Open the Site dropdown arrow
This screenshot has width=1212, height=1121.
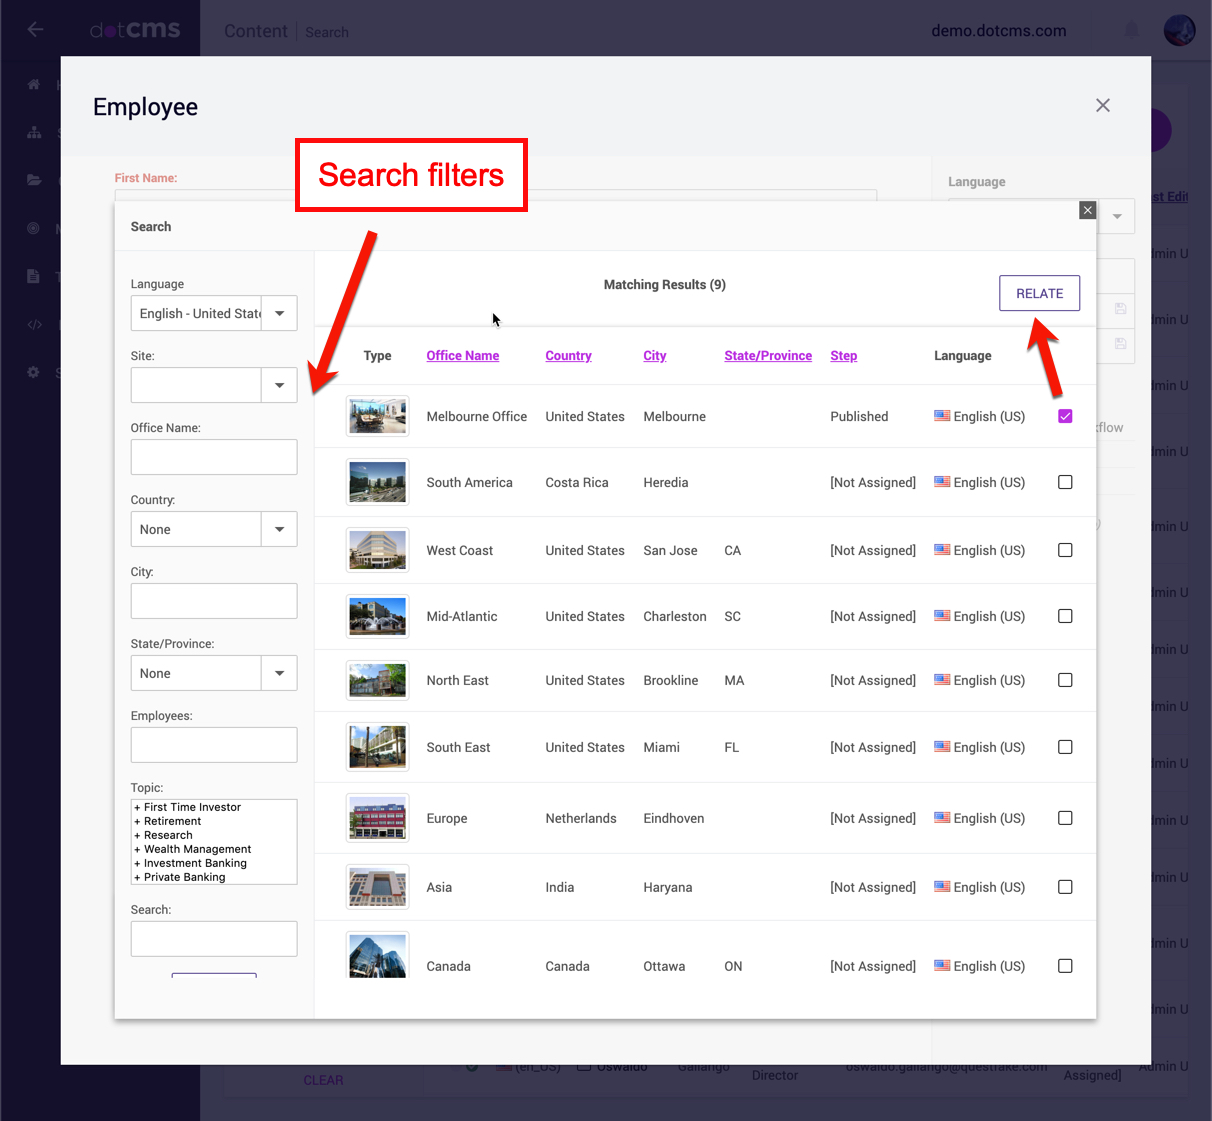point(279,386)
